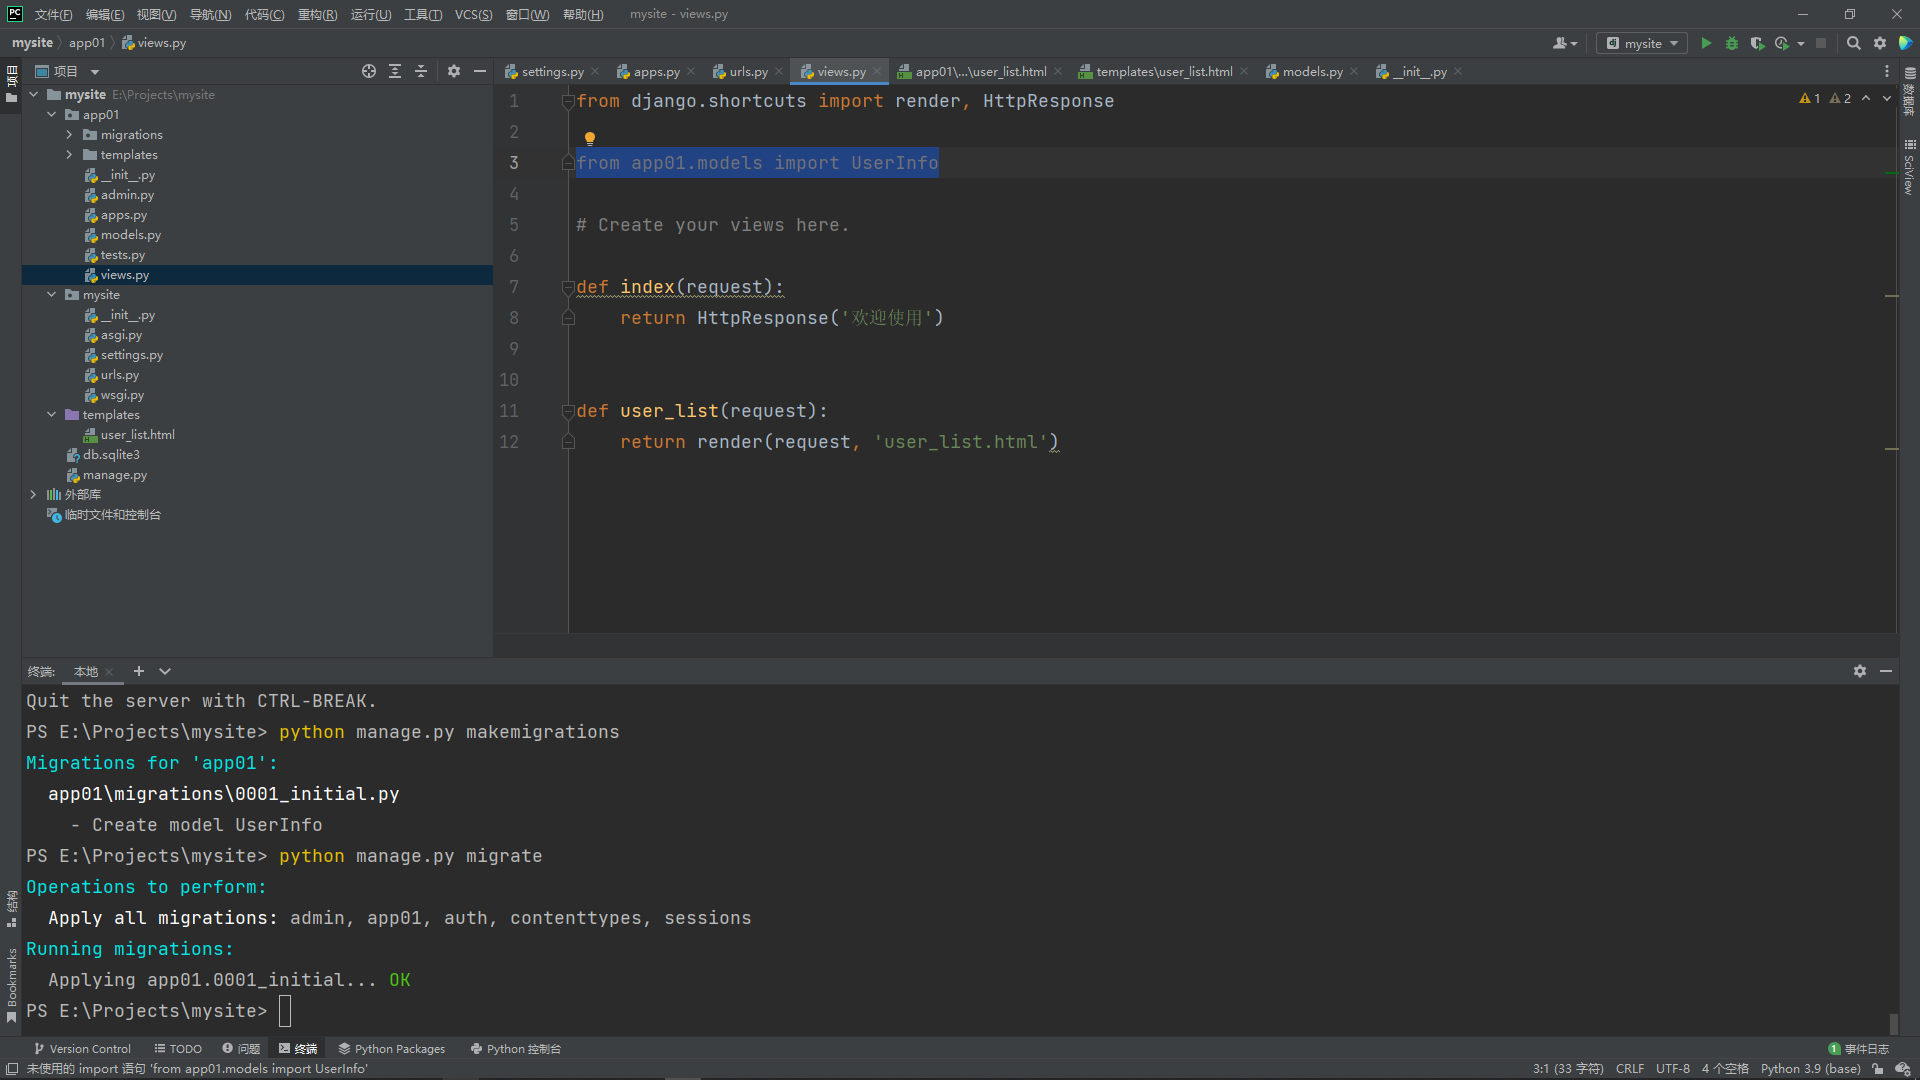The width and height of the screenshot is (1920, 1080).
Task: Open the Refactor menu
Action: tap(317, 14)
